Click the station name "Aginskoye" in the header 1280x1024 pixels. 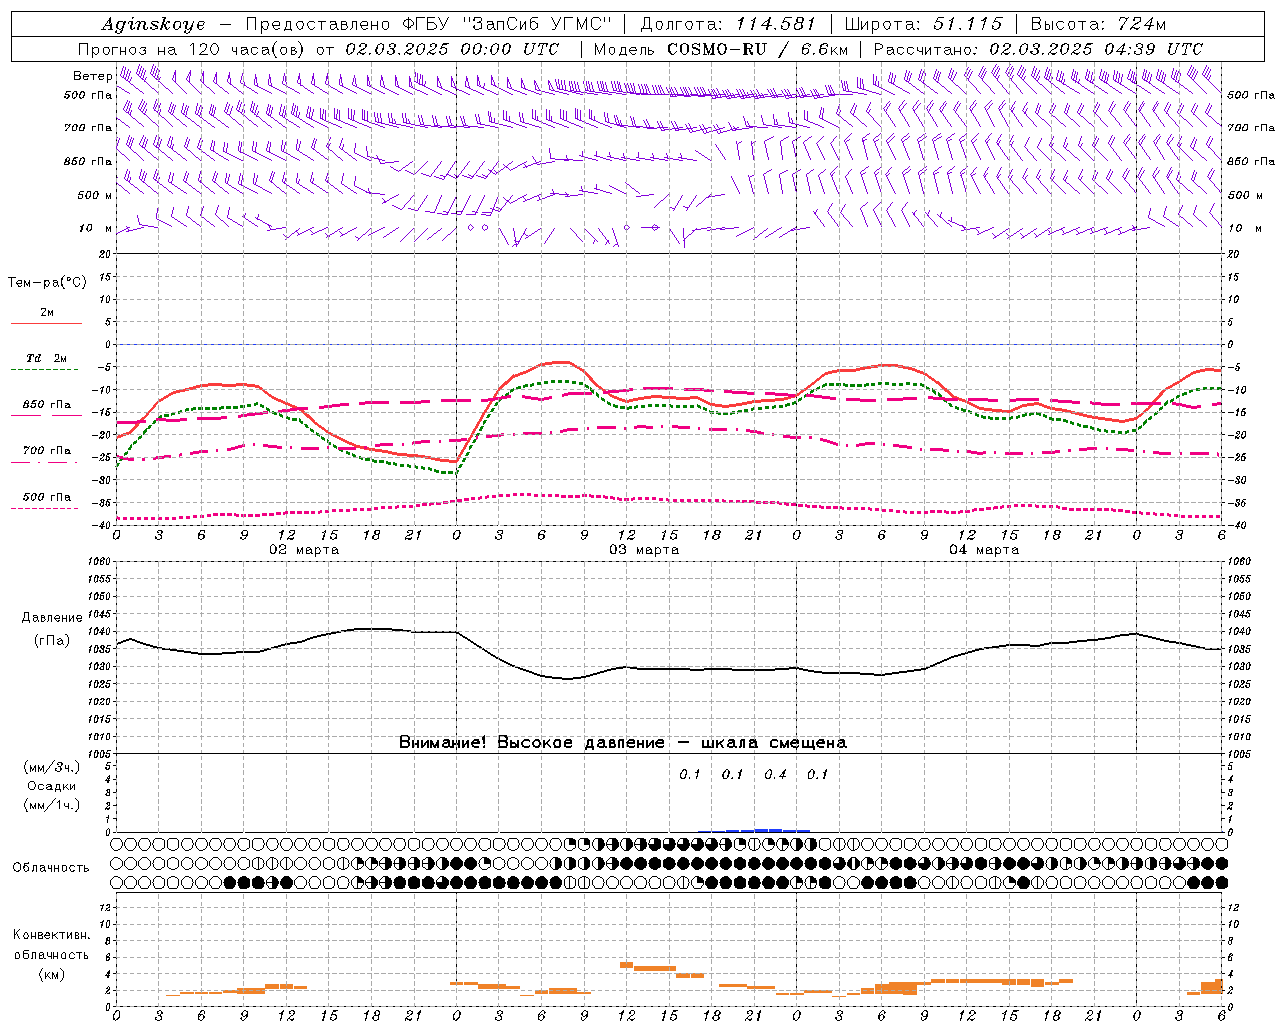tap(153, 24)
